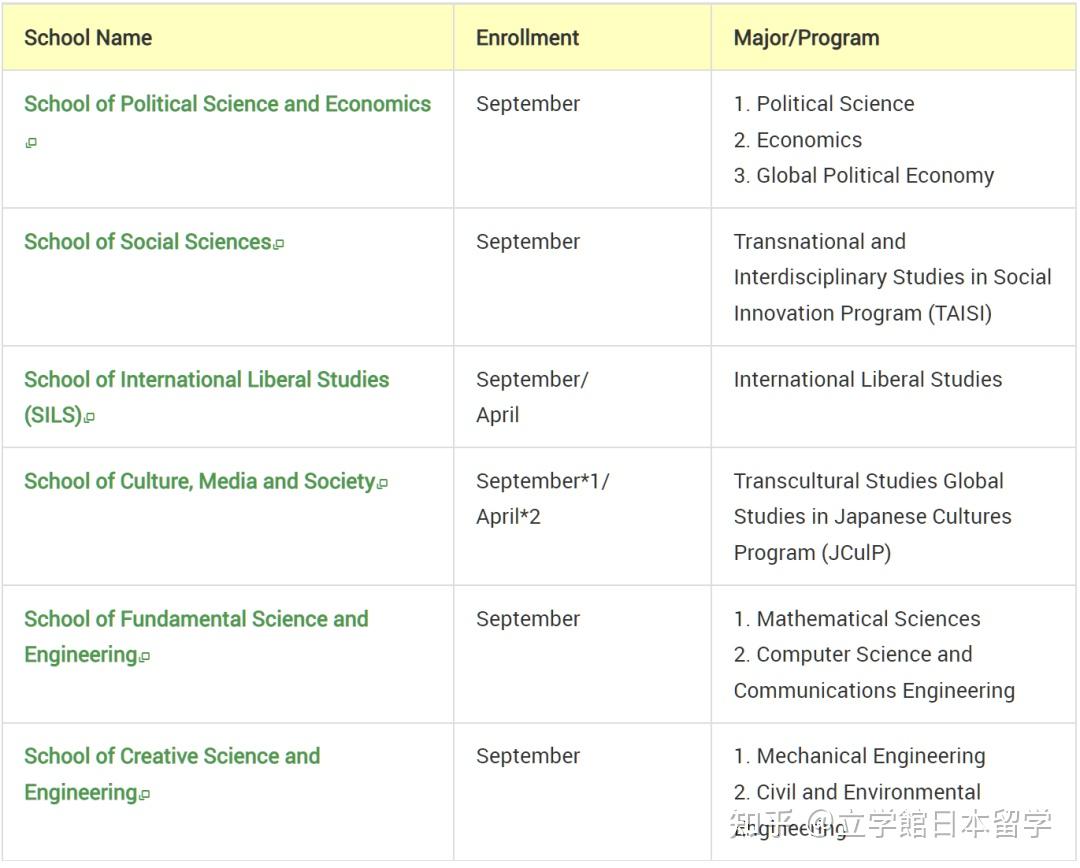This screenshot has height=868, width=1080.
Task: Click external-link icon after Fundamental Science Engineering
Action: coord(144,657)
